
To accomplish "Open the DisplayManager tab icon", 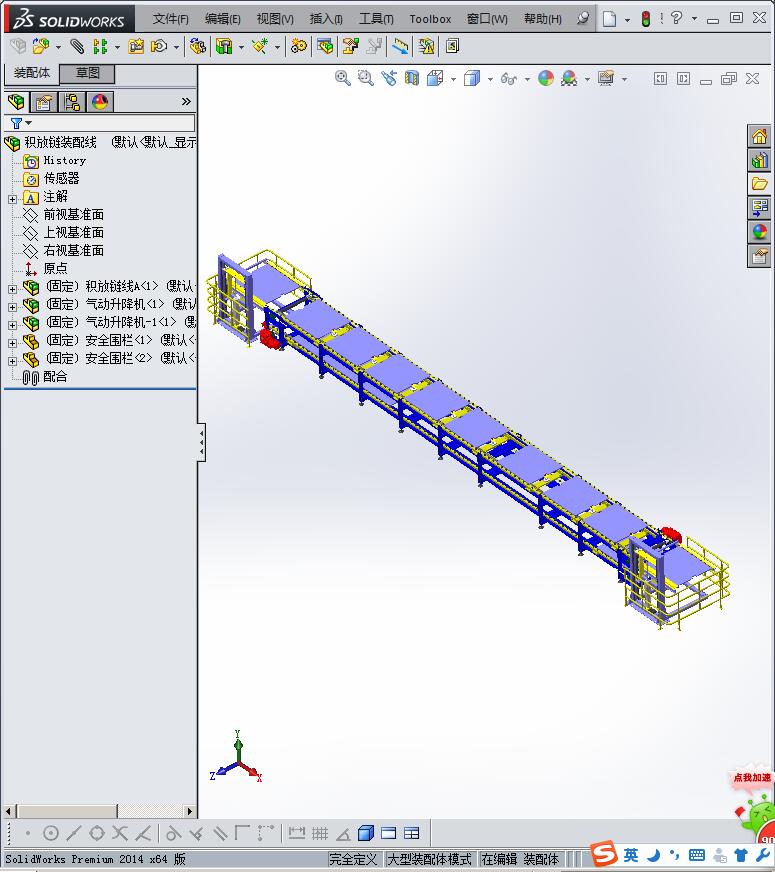I will pyautogui.click(x=100, y=102).
